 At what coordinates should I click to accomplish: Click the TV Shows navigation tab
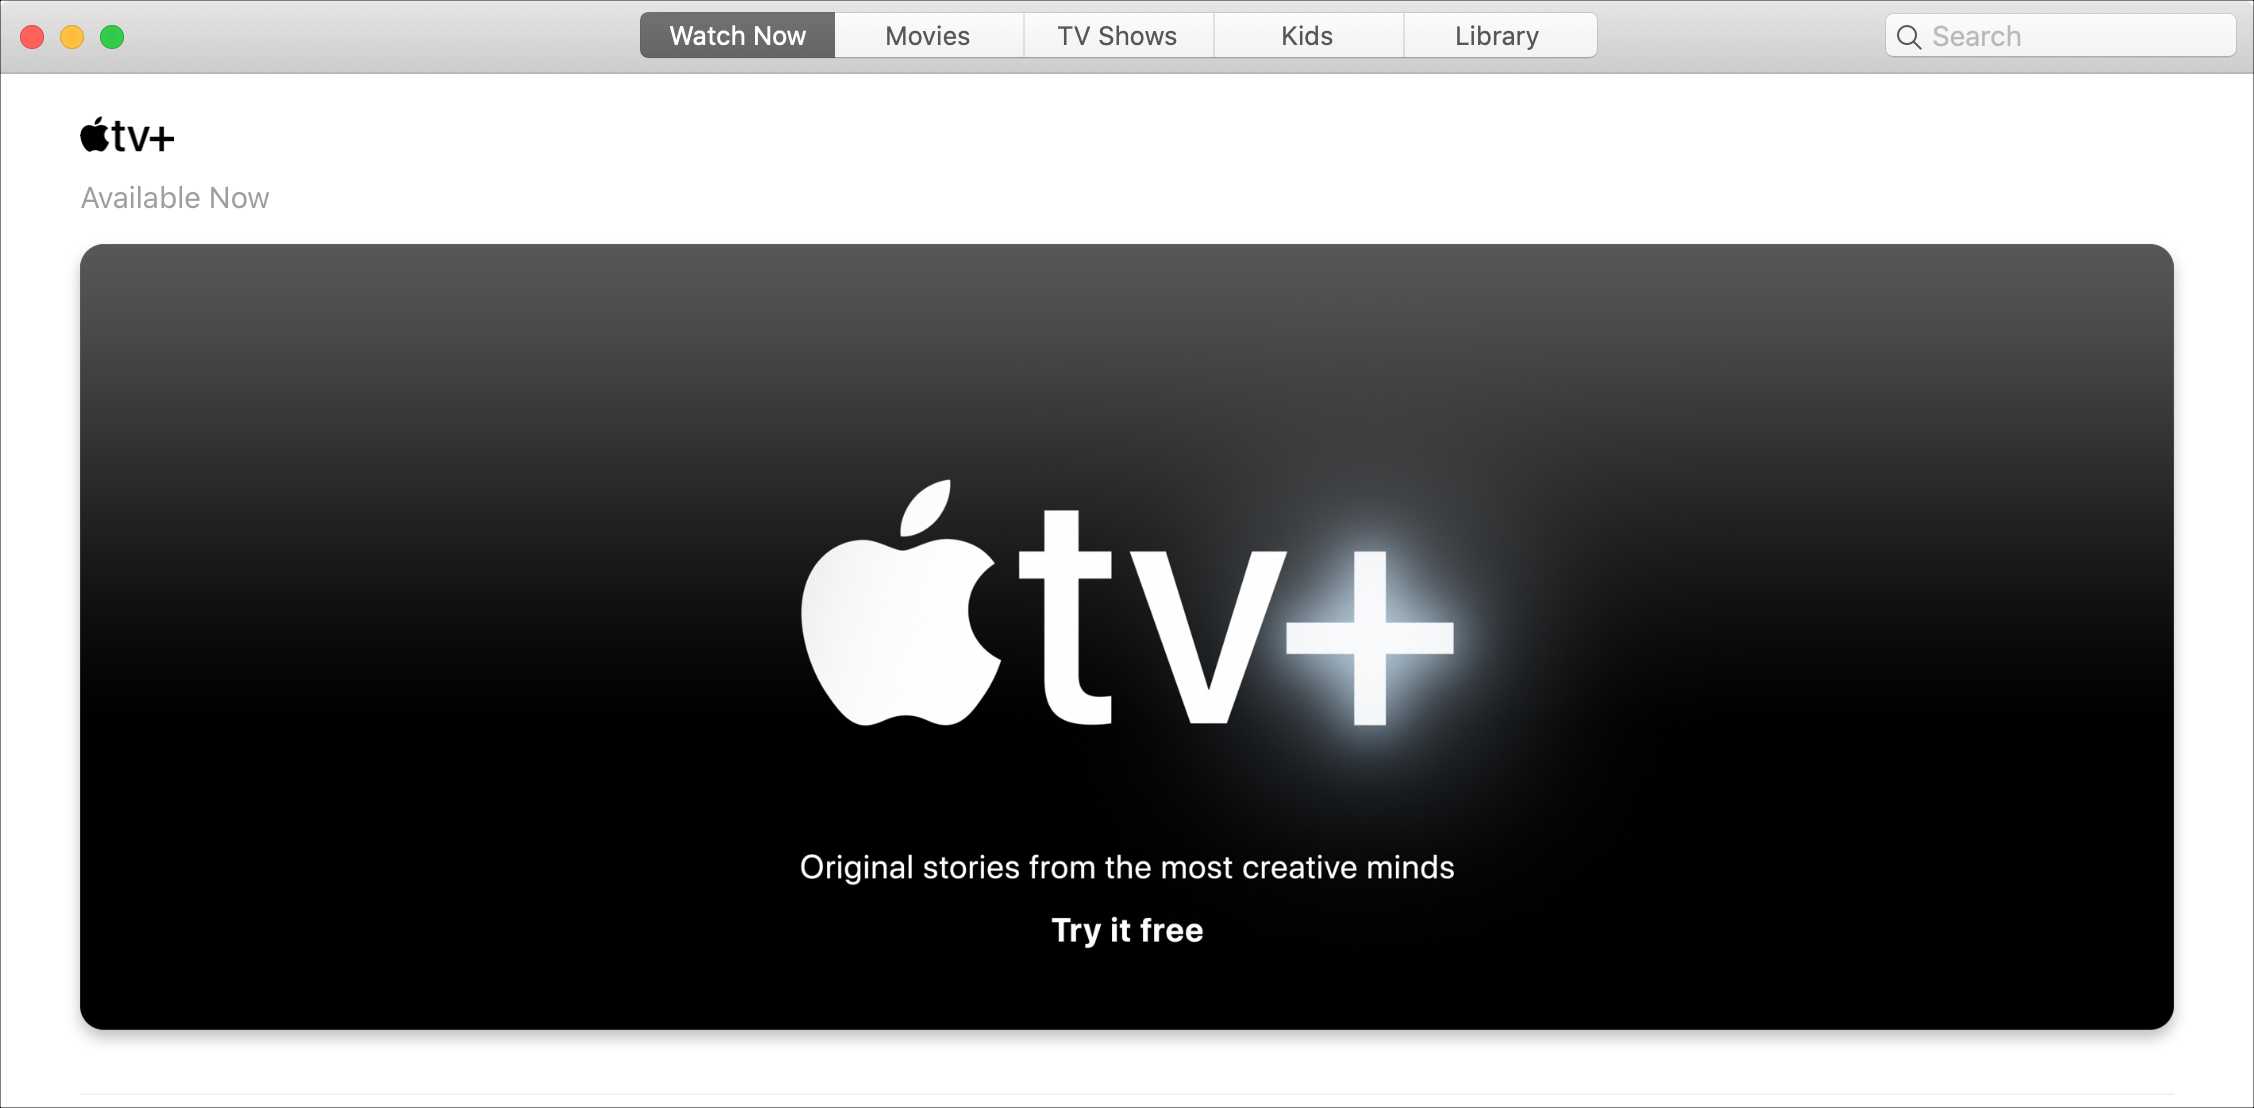tap(1118, 36)
